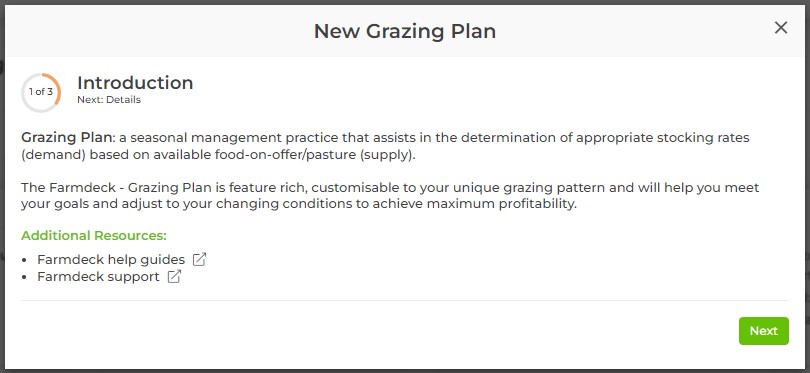Click the '1 of 3' step progress ring
This screenshot has width=810, height=373.
[41, 92]
